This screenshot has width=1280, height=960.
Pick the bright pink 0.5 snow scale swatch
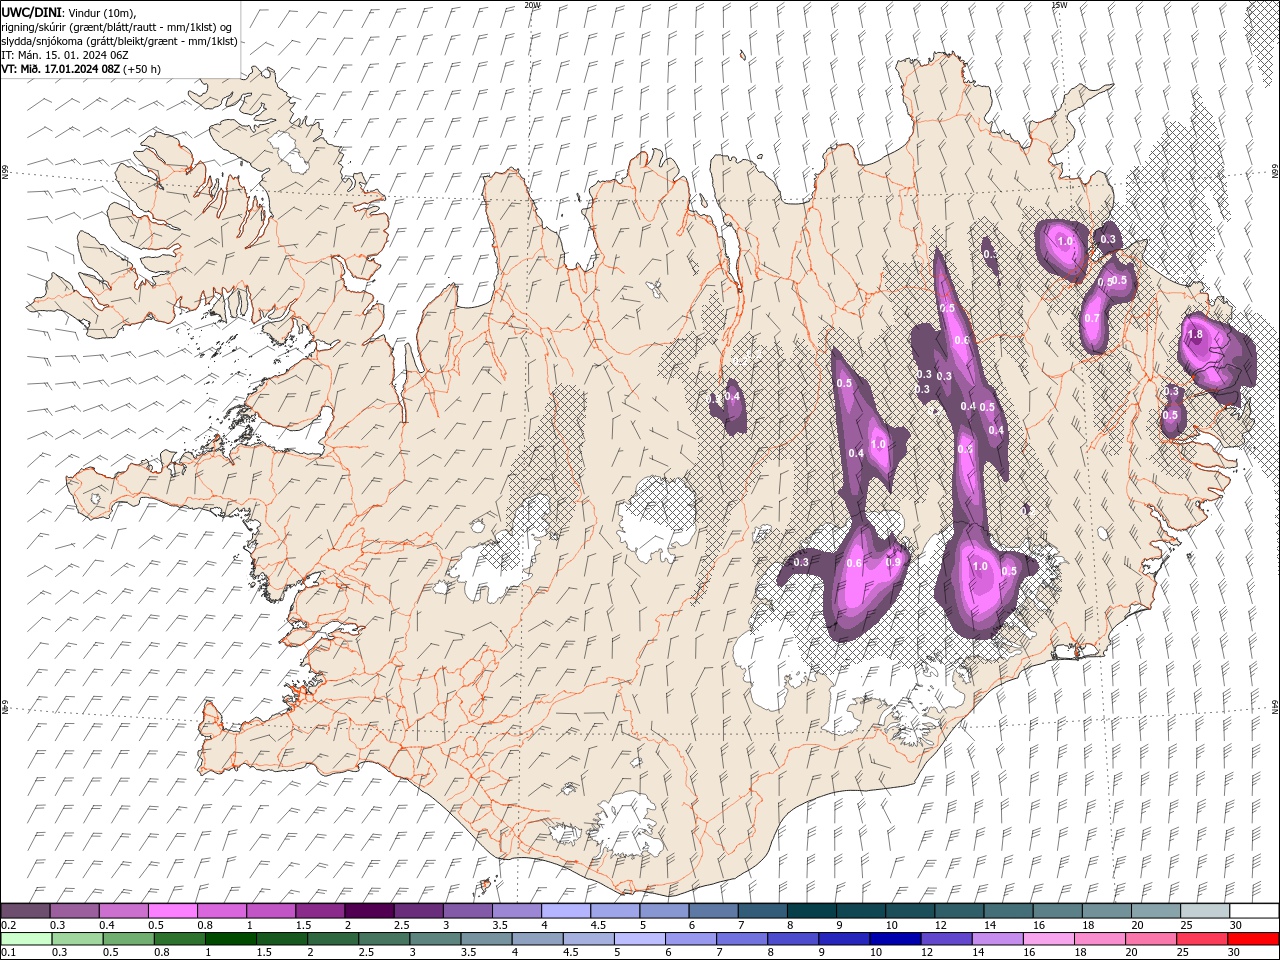(172, 911)
